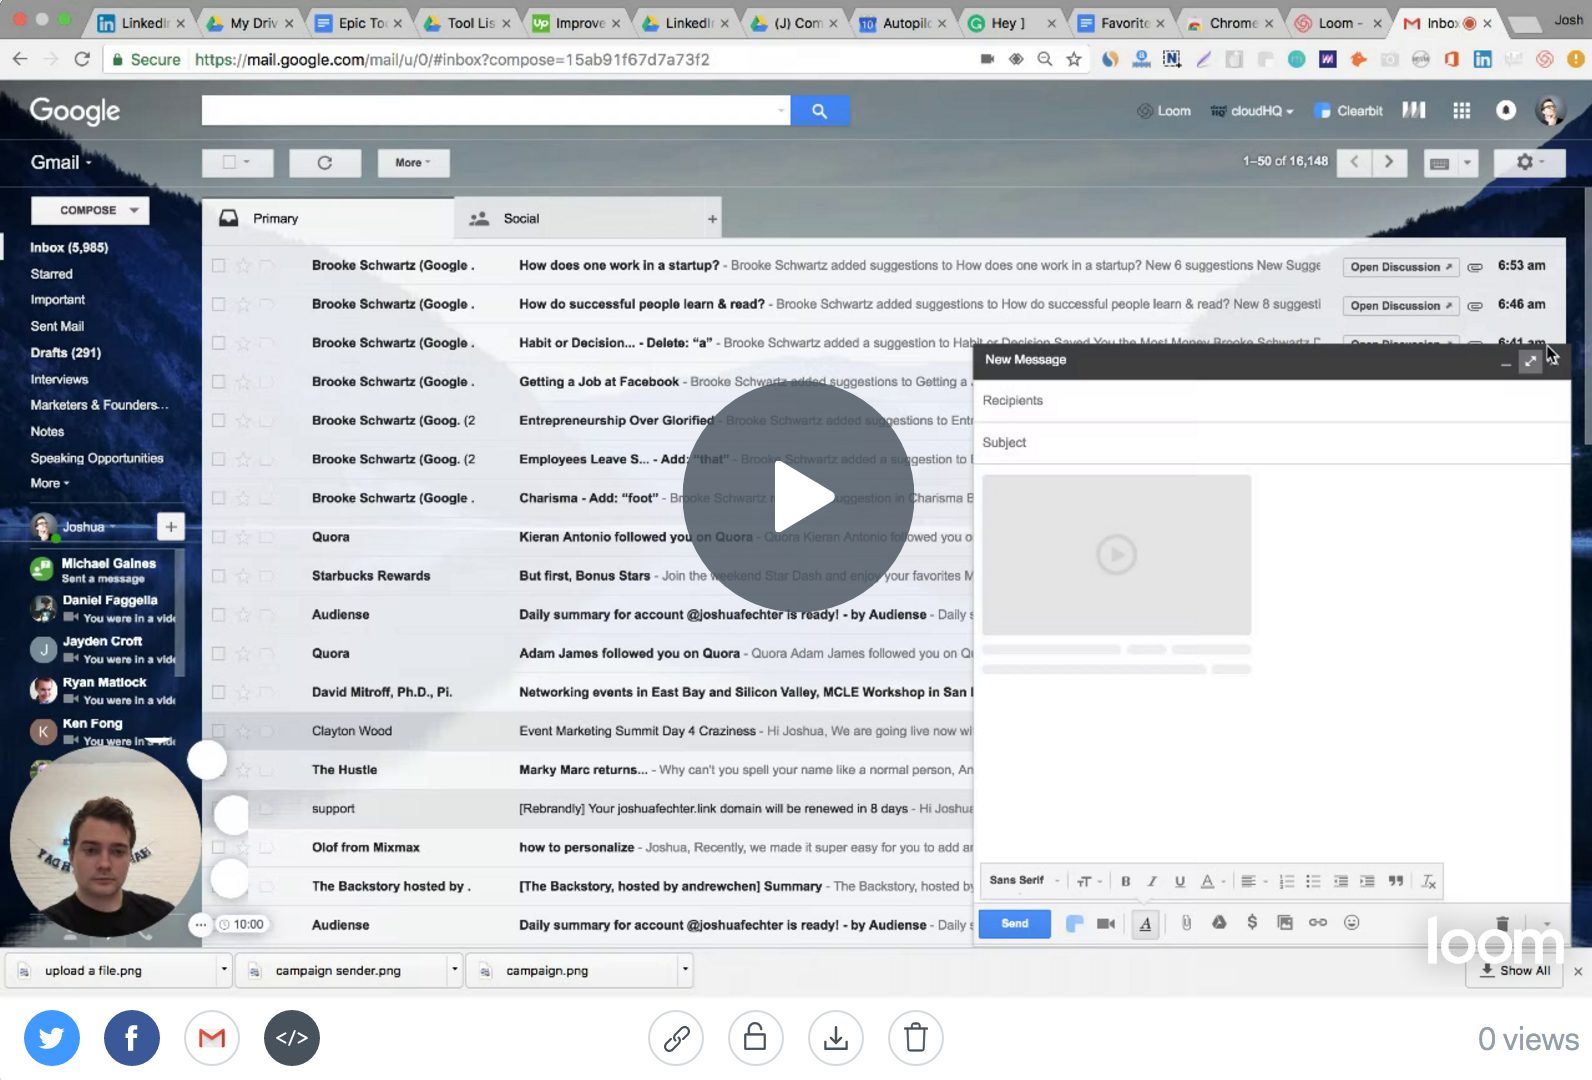Share video via Gmail icon

211,1038
